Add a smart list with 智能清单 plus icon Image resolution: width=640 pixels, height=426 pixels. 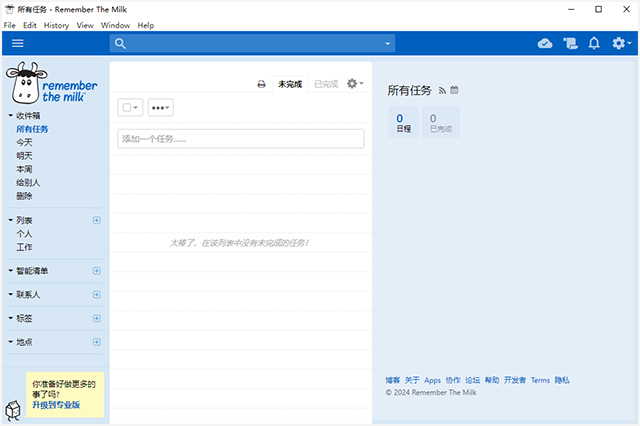coord(97,271)
